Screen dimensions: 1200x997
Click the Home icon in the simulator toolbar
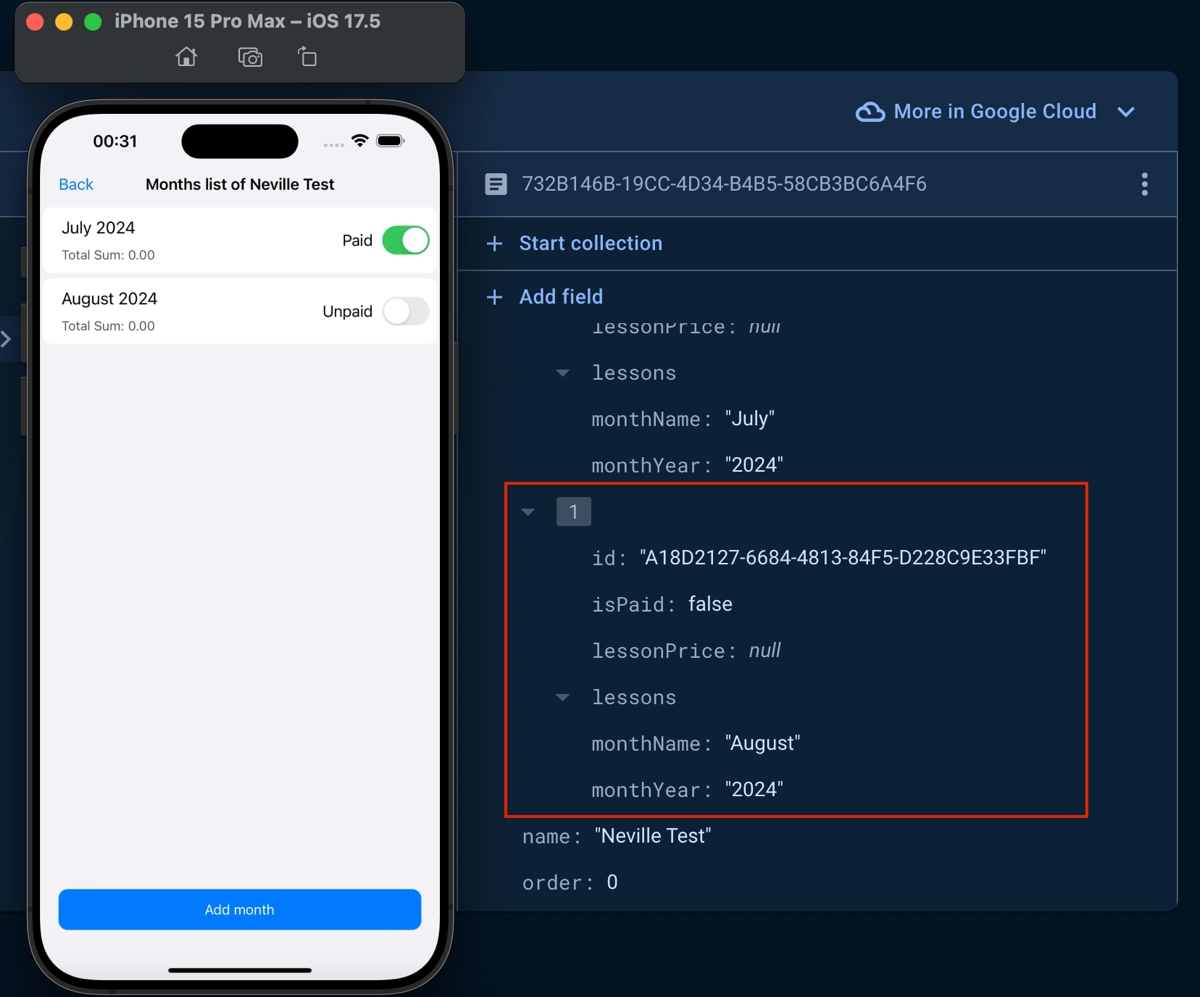[x=186, y=57]
